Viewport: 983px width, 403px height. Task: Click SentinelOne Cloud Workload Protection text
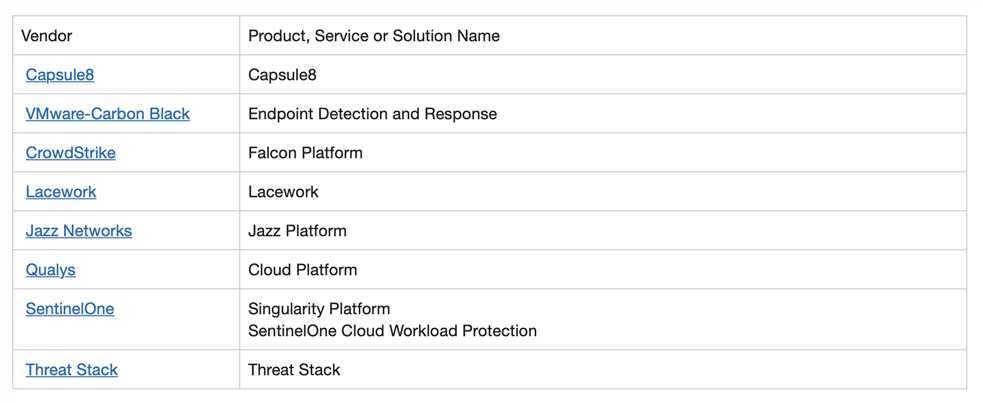coord(392,331)
